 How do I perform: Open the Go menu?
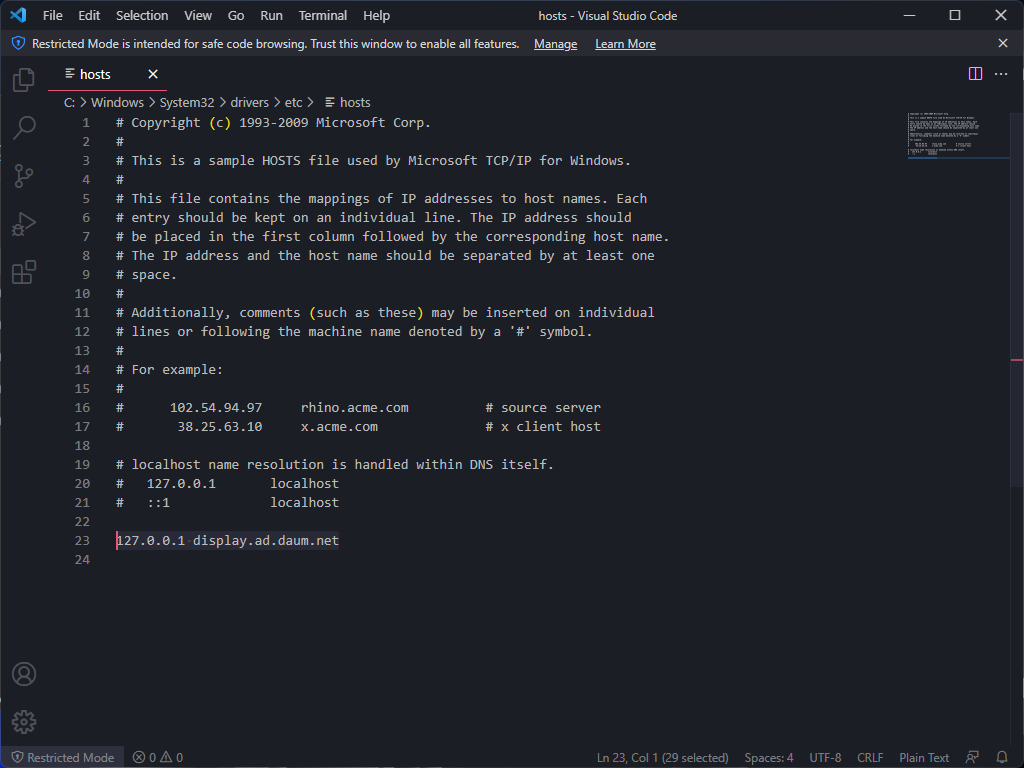click(236, 15)
